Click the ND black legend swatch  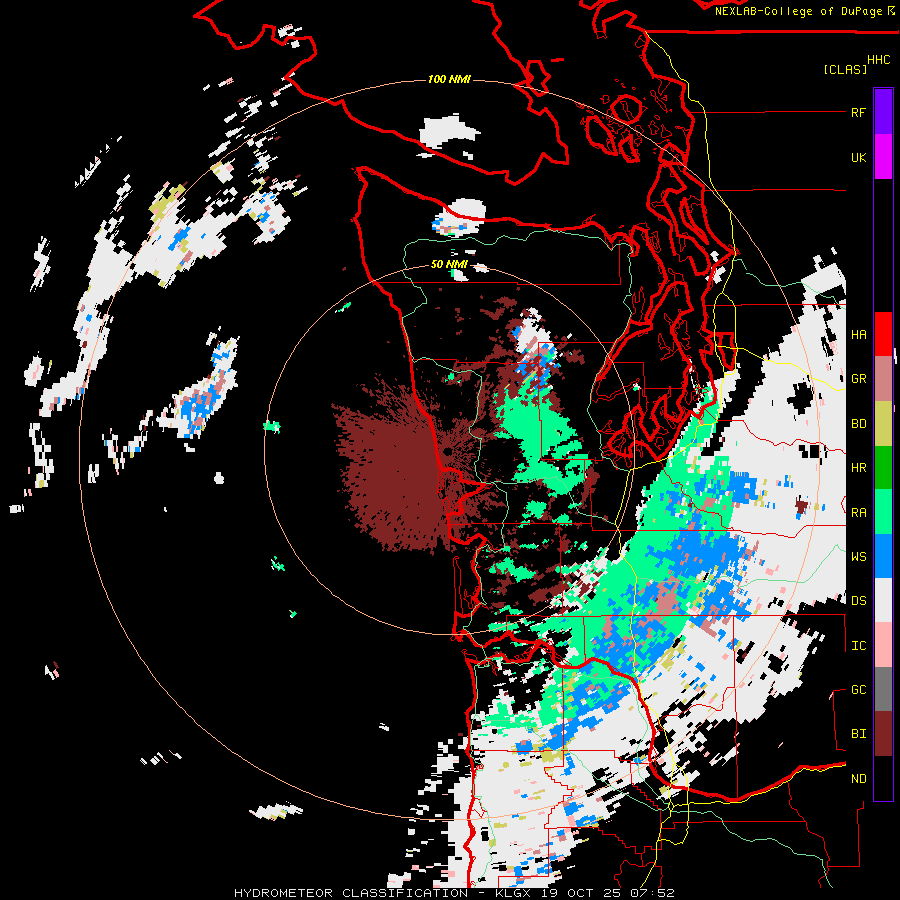click(883, 778)
